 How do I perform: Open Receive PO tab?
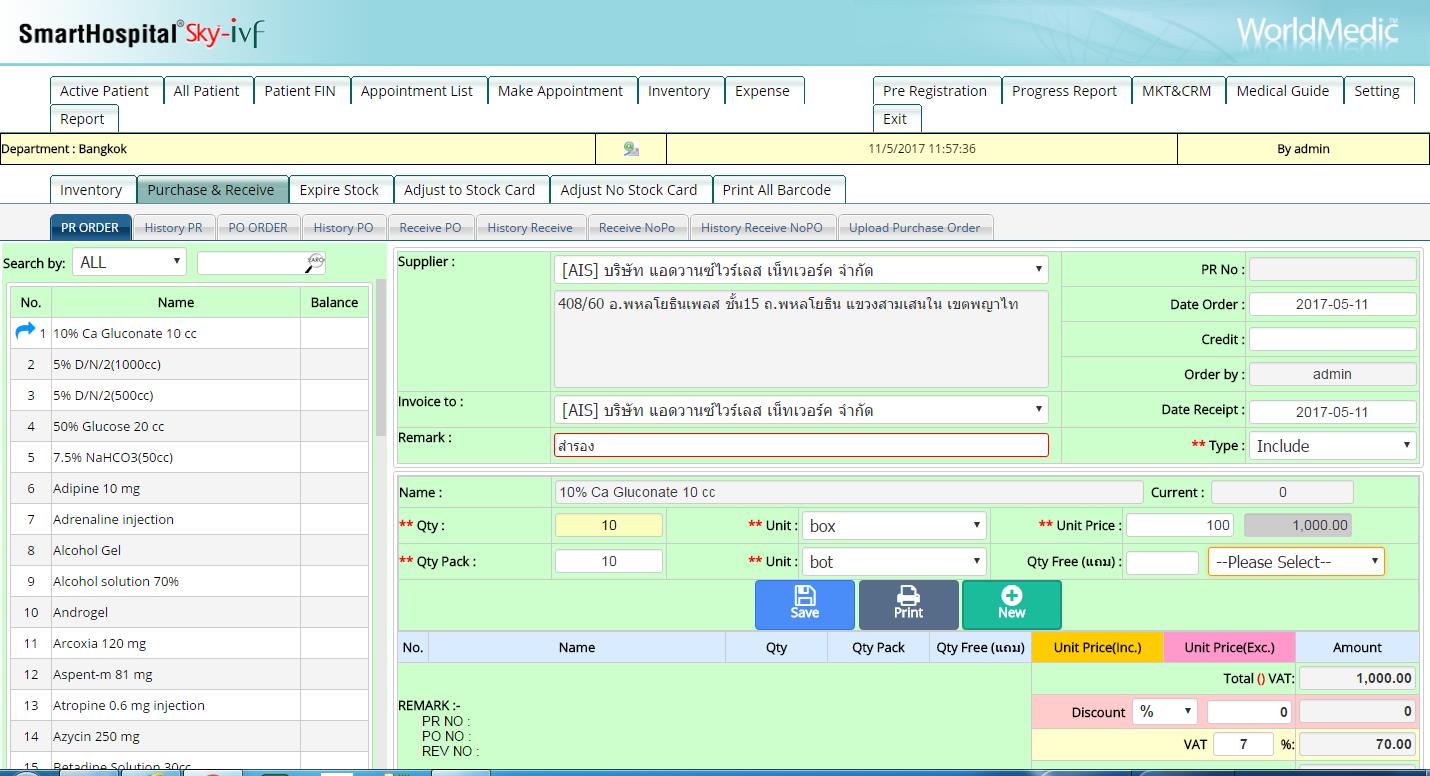pos(430,227)
